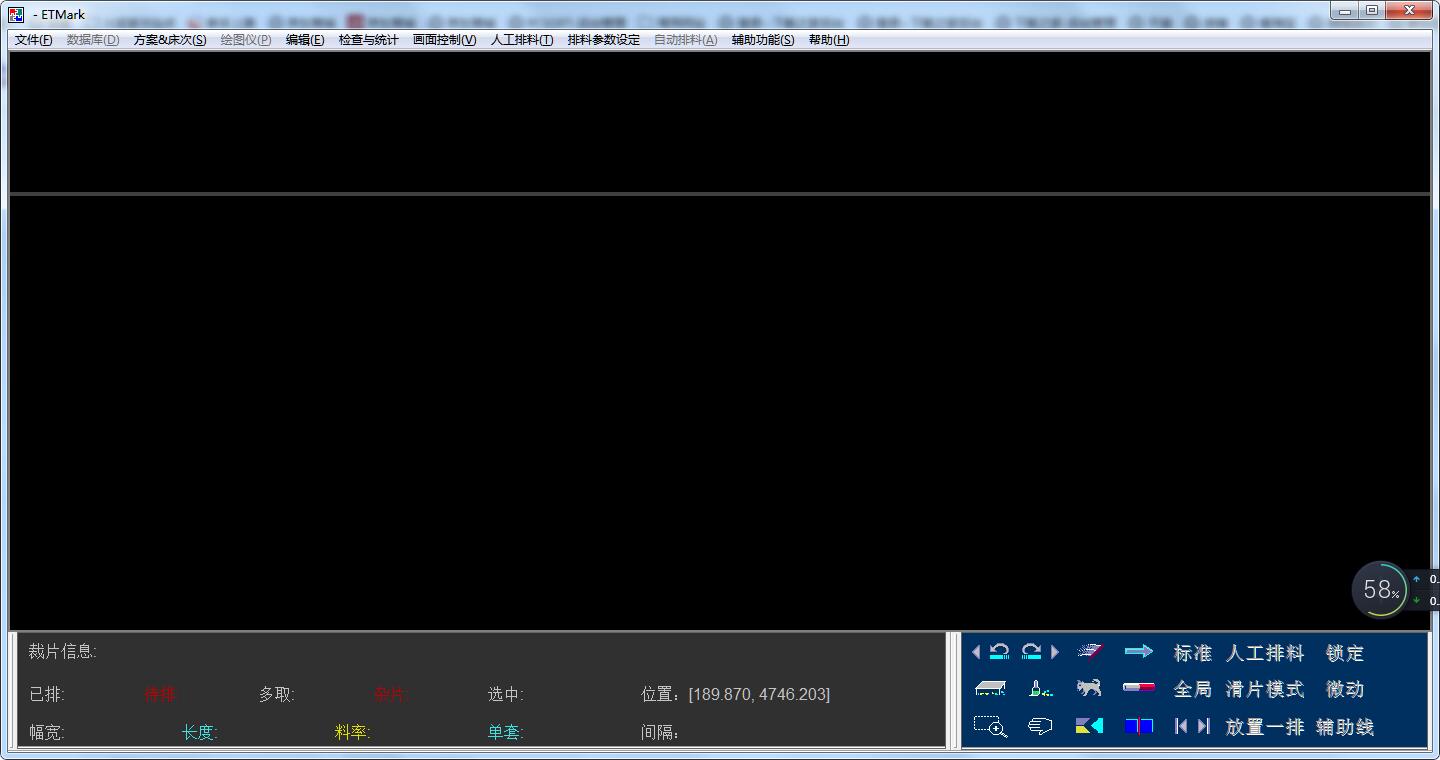The height and width of the screenshot is (760, 1440).
Task: Click the red 待排 label
Action: coord(160,694)
